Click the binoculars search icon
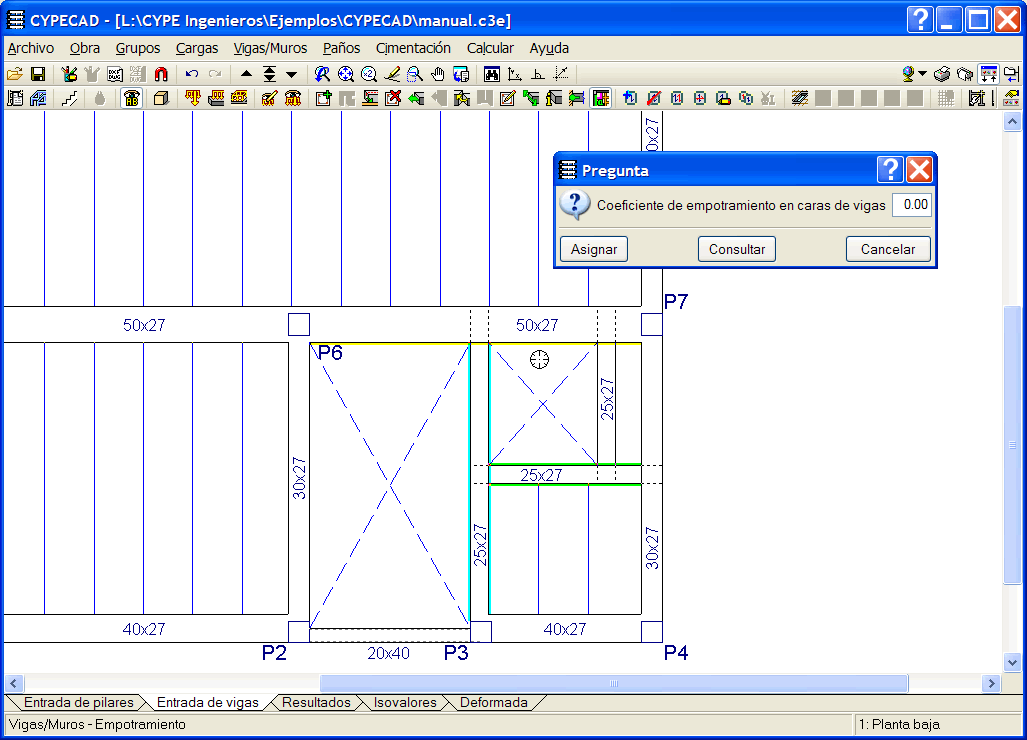 pos(491,74)
